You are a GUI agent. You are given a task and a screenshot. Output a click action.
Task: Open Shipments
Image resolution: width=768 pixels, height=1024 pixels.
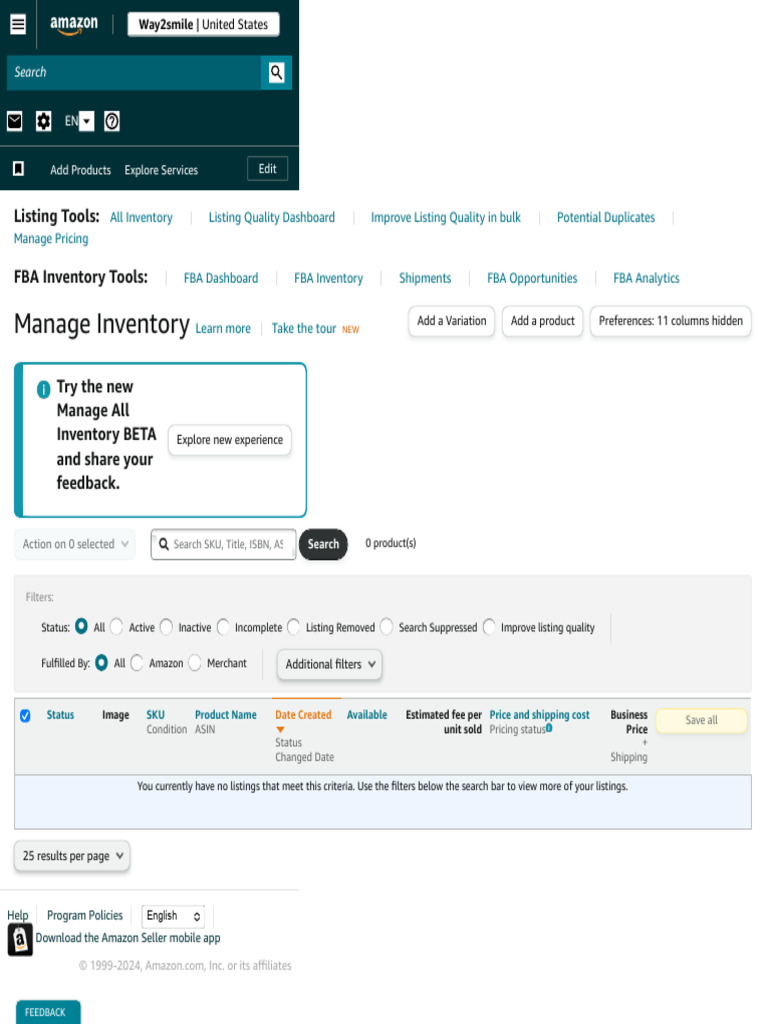click(x=425, y=278)
